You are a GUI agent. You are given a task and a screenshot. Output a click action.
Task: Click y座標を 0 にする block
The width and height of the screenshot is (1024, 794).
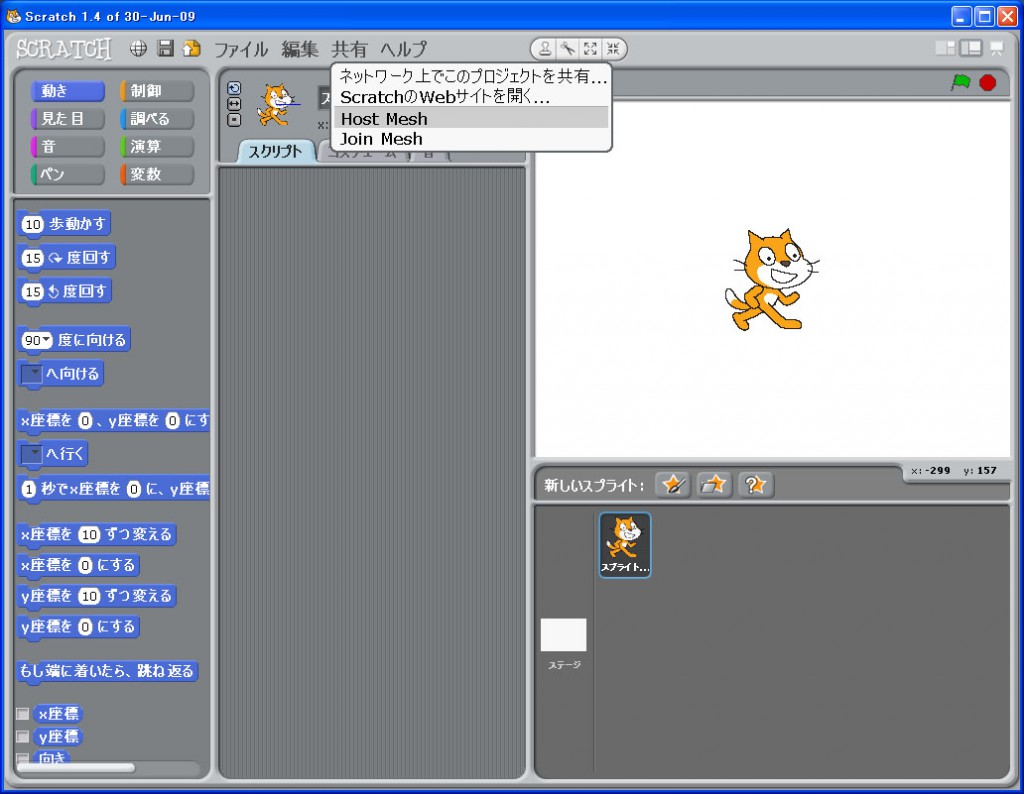[78, 627]
